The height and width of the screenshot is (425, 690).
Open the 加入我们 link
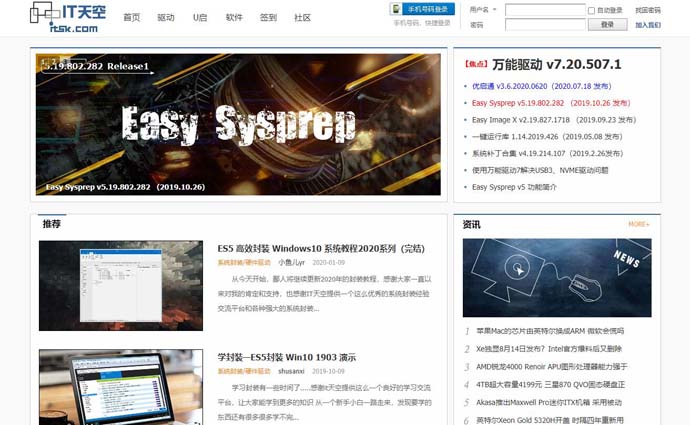coord(648,25)
